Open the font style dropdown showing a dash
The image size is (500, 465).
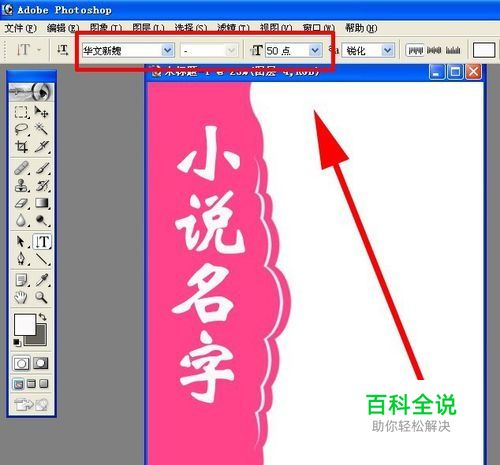(231, 51)
